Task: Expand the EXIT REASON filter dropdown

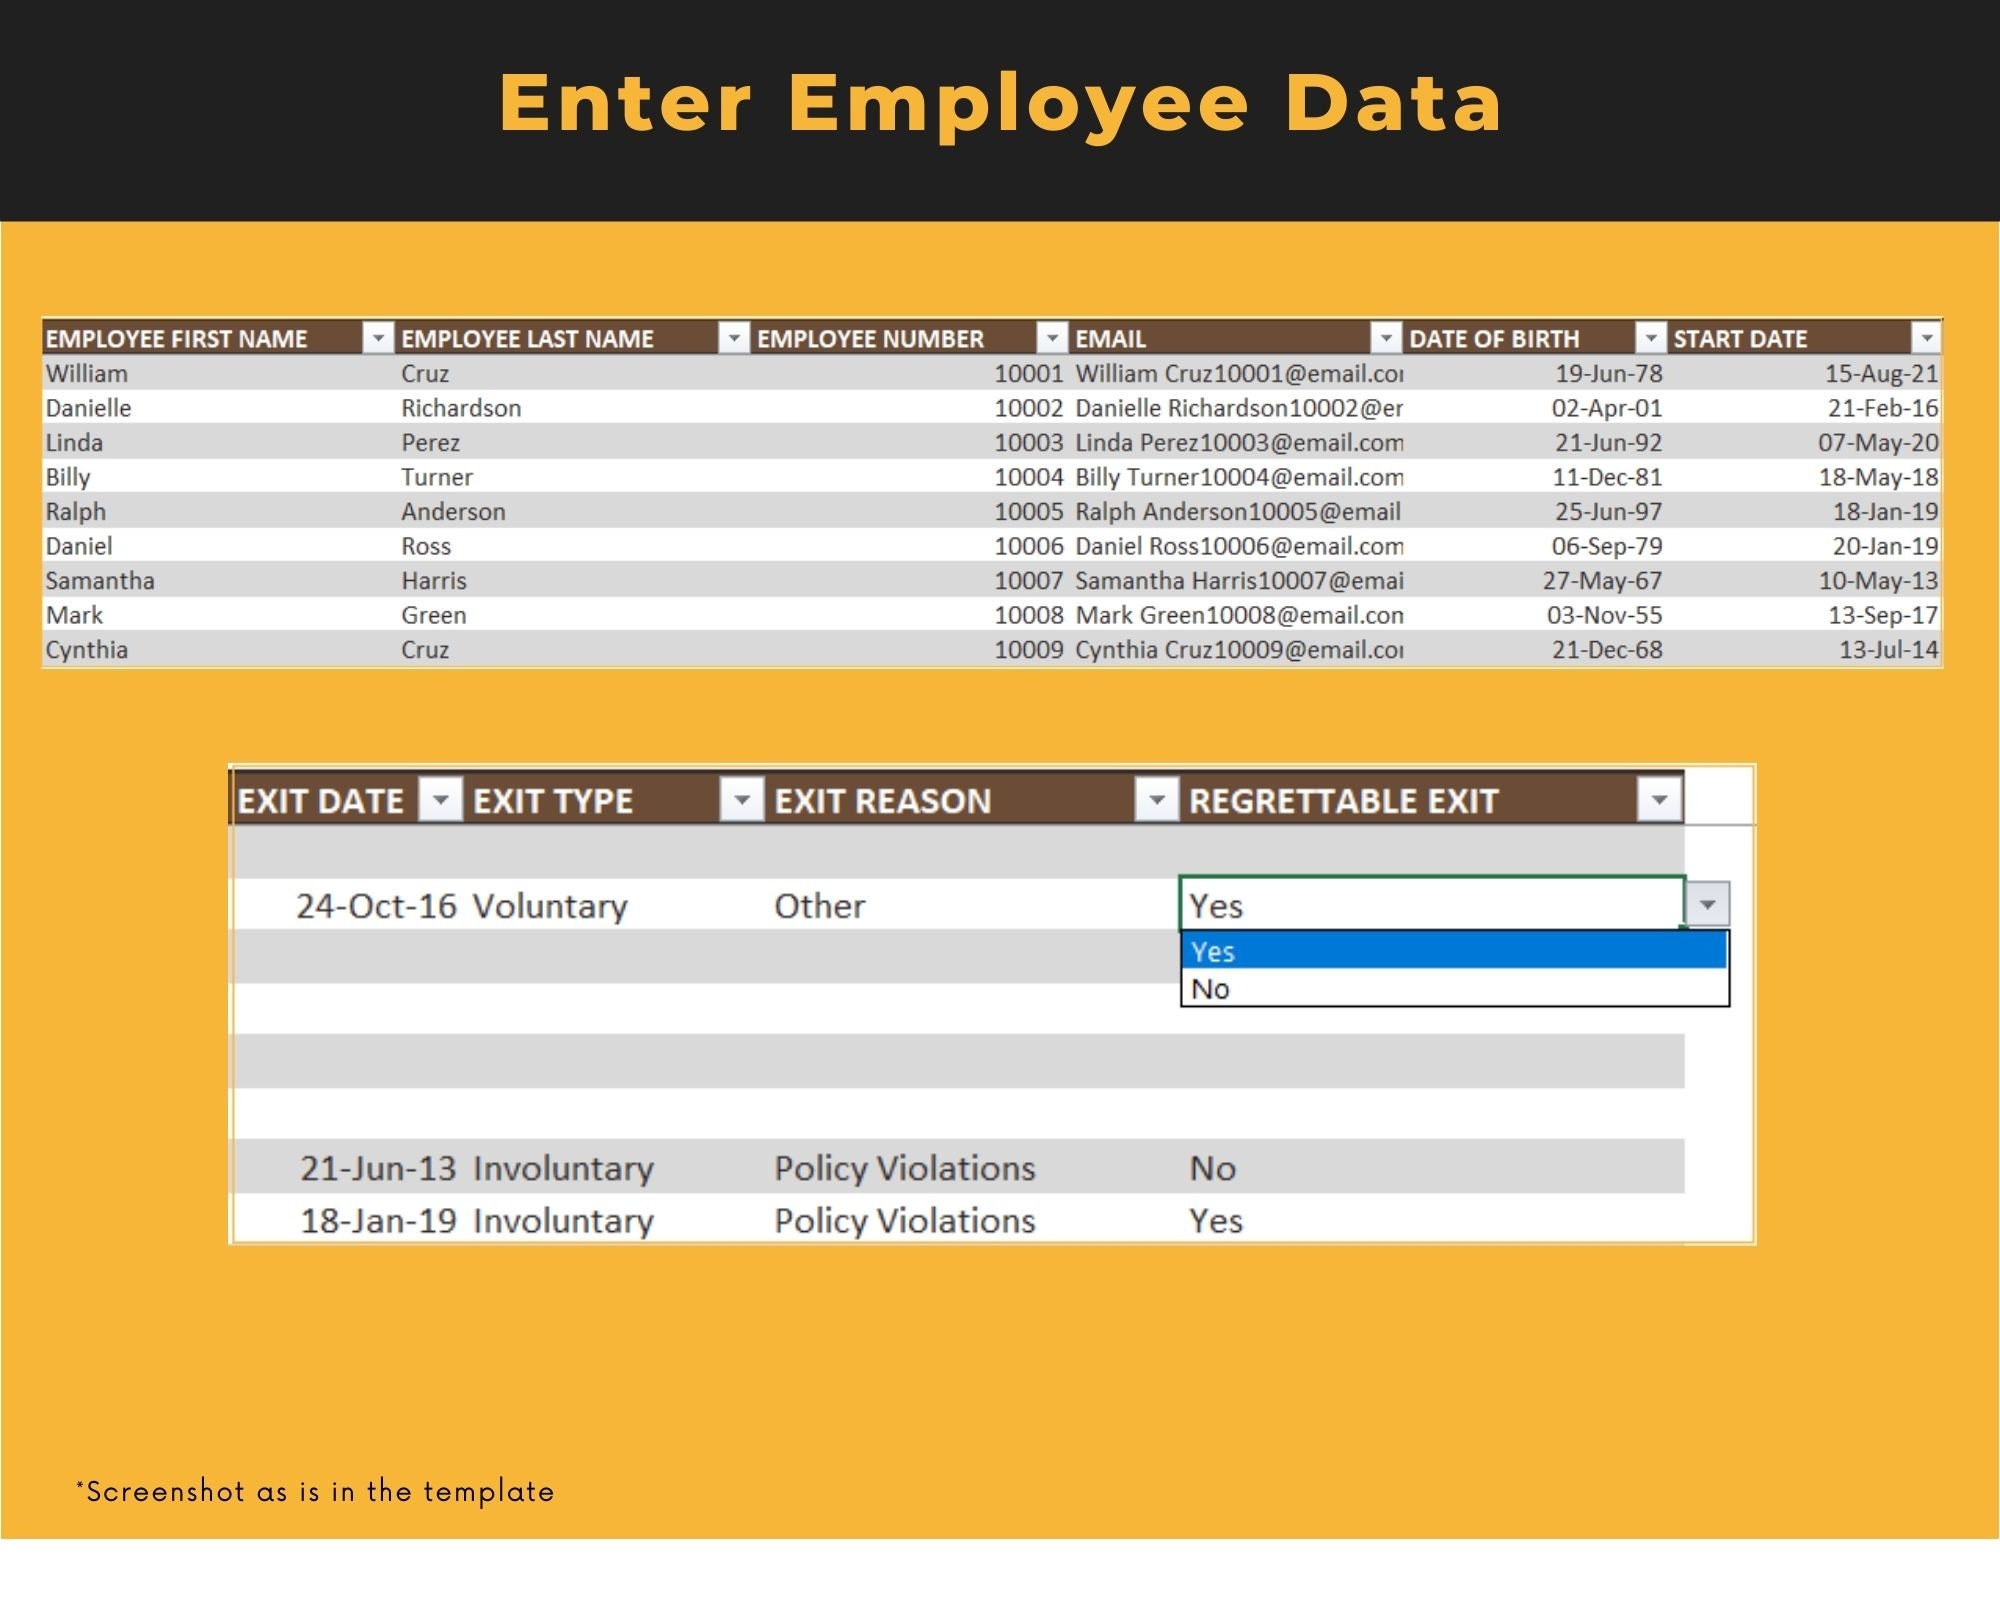Action: point(1158,800)
